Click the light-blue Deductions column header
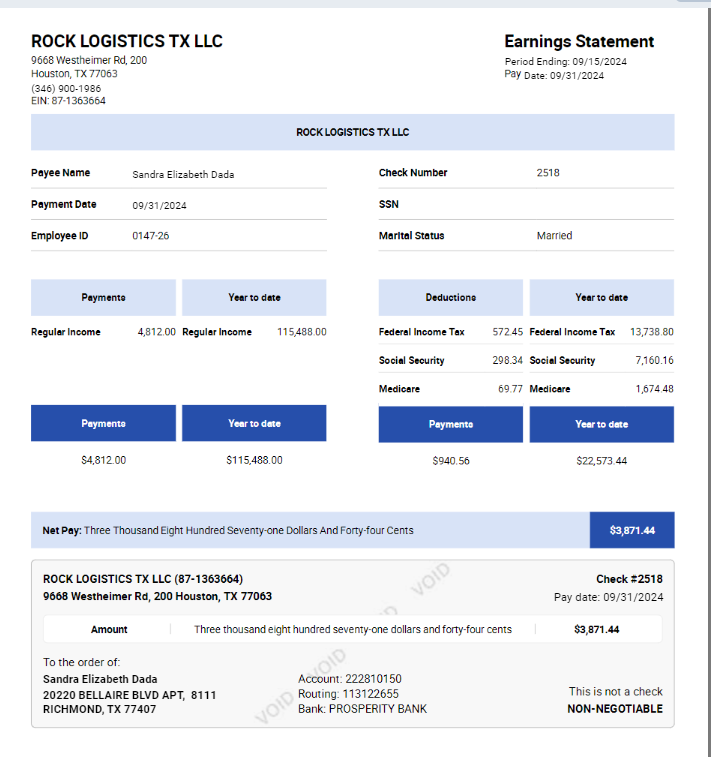 [450, 298]
